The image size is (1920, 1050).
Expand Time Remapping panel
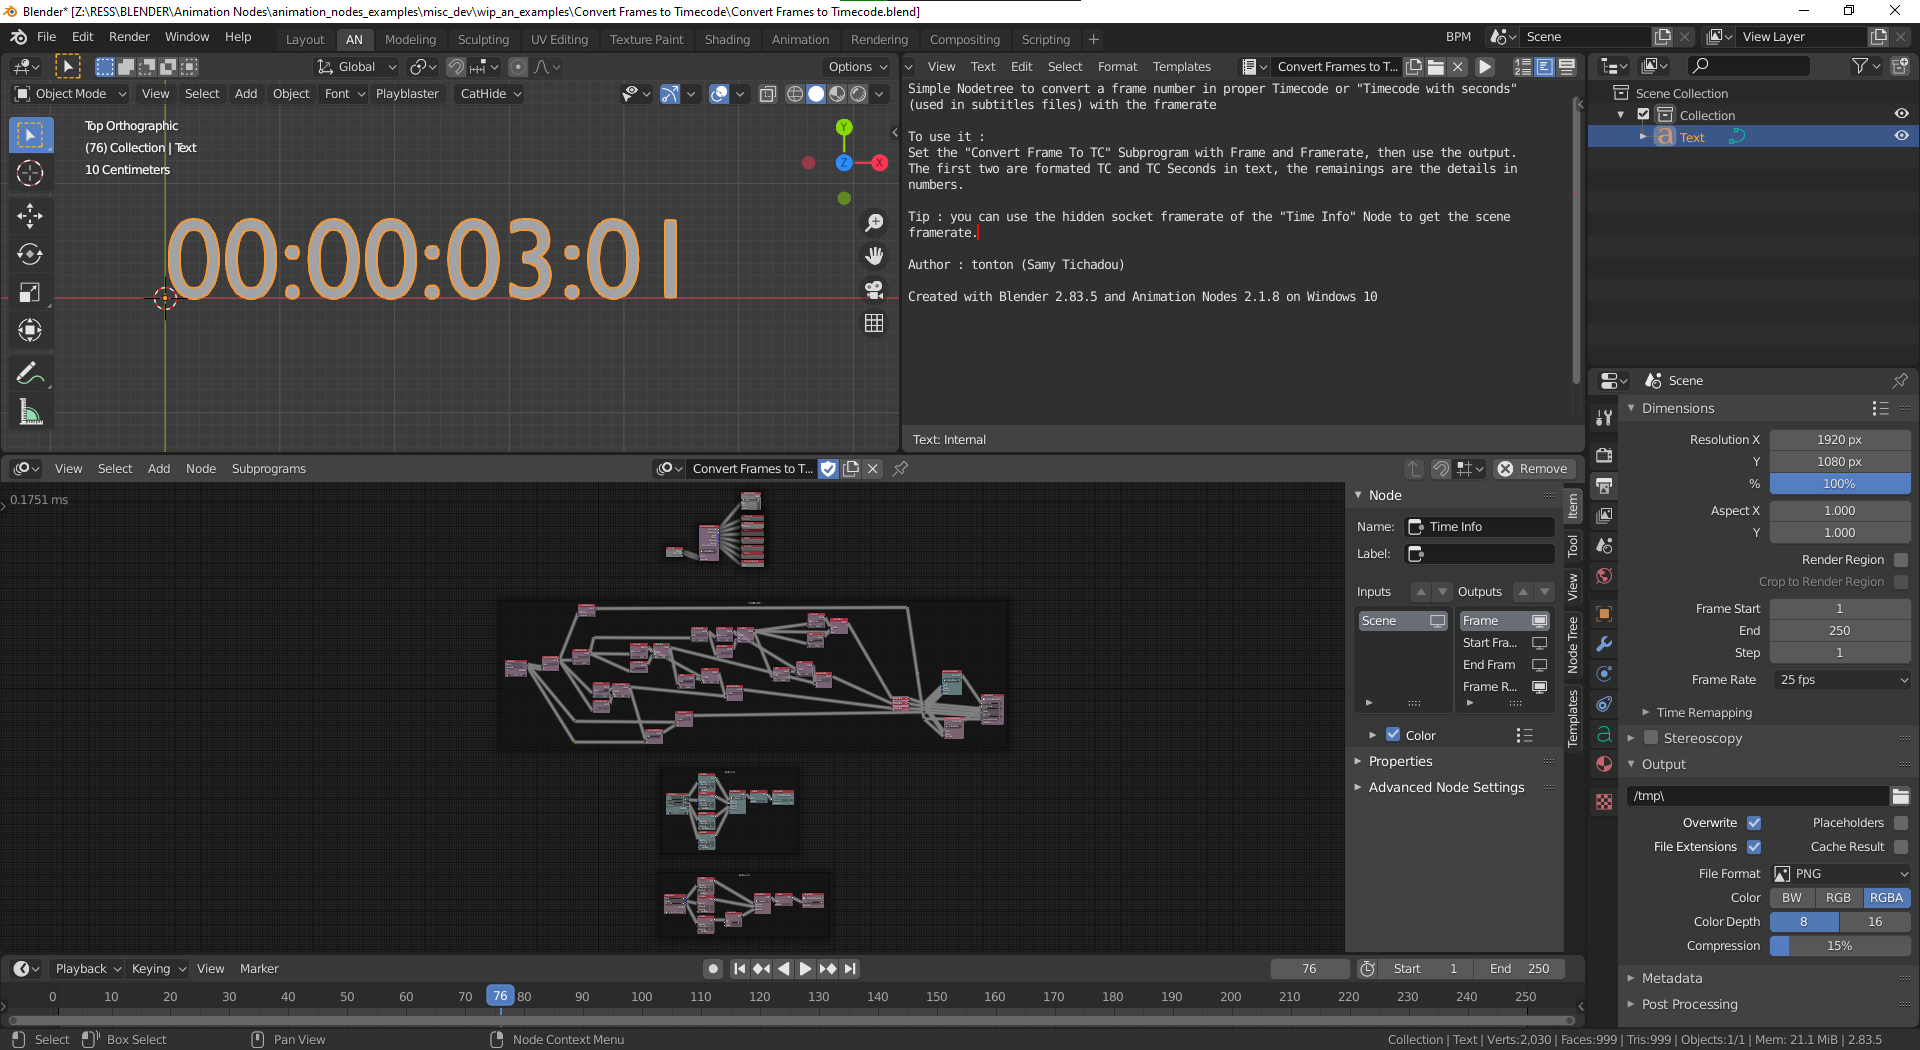click(x=1704, y=713)
